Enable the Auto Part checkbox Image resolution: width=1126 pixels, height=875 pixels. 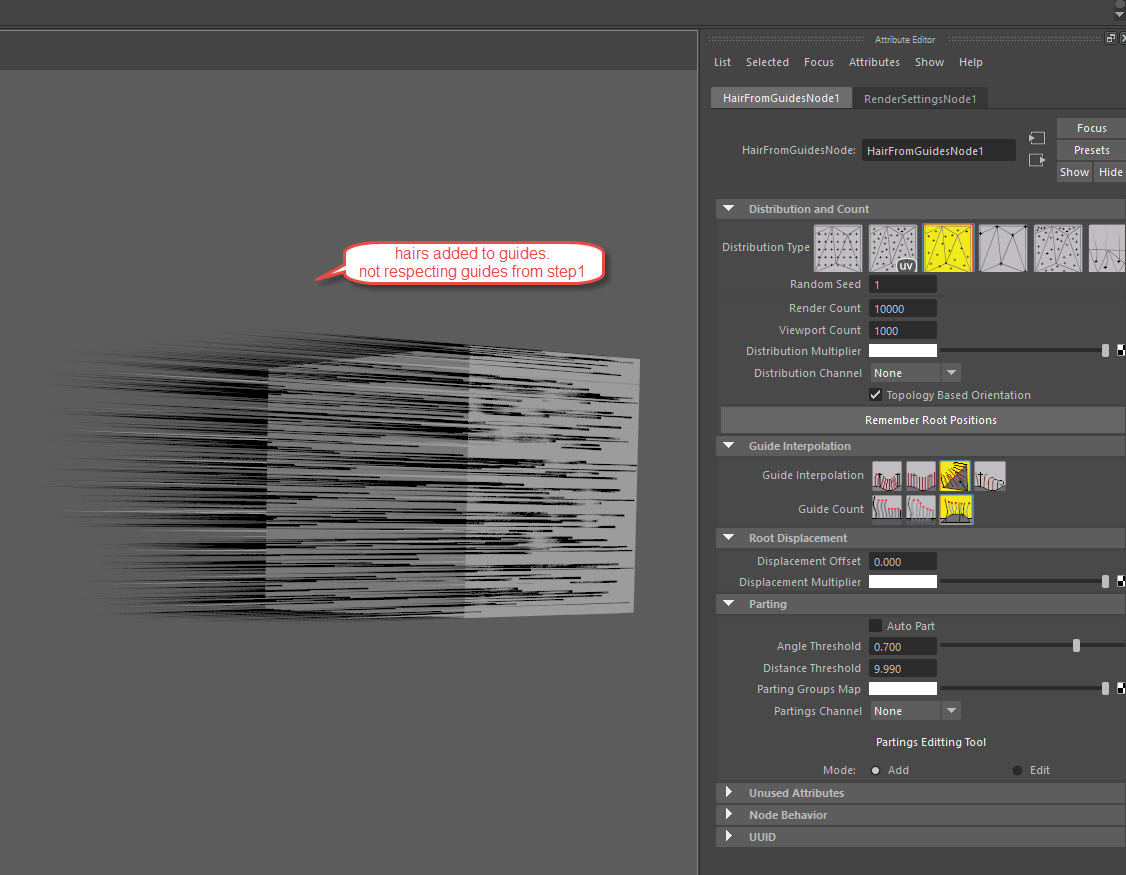(876, 626)
